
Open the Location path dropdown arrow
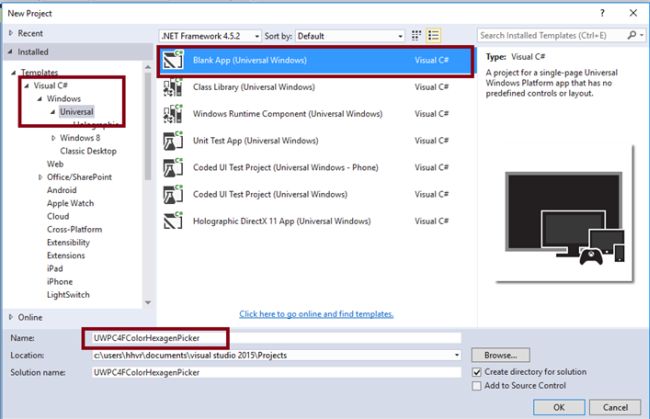[x=456, y=355]
